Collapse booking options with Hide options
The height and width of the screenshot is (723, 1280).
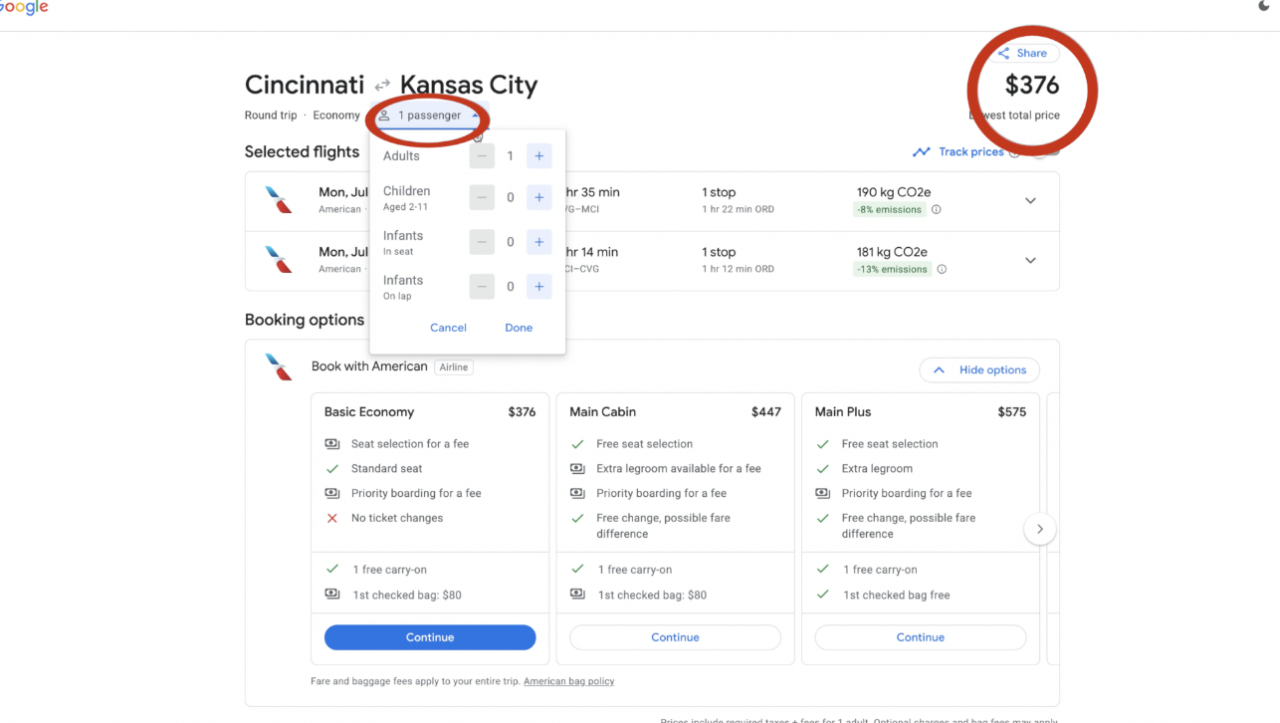pos(979,369)
